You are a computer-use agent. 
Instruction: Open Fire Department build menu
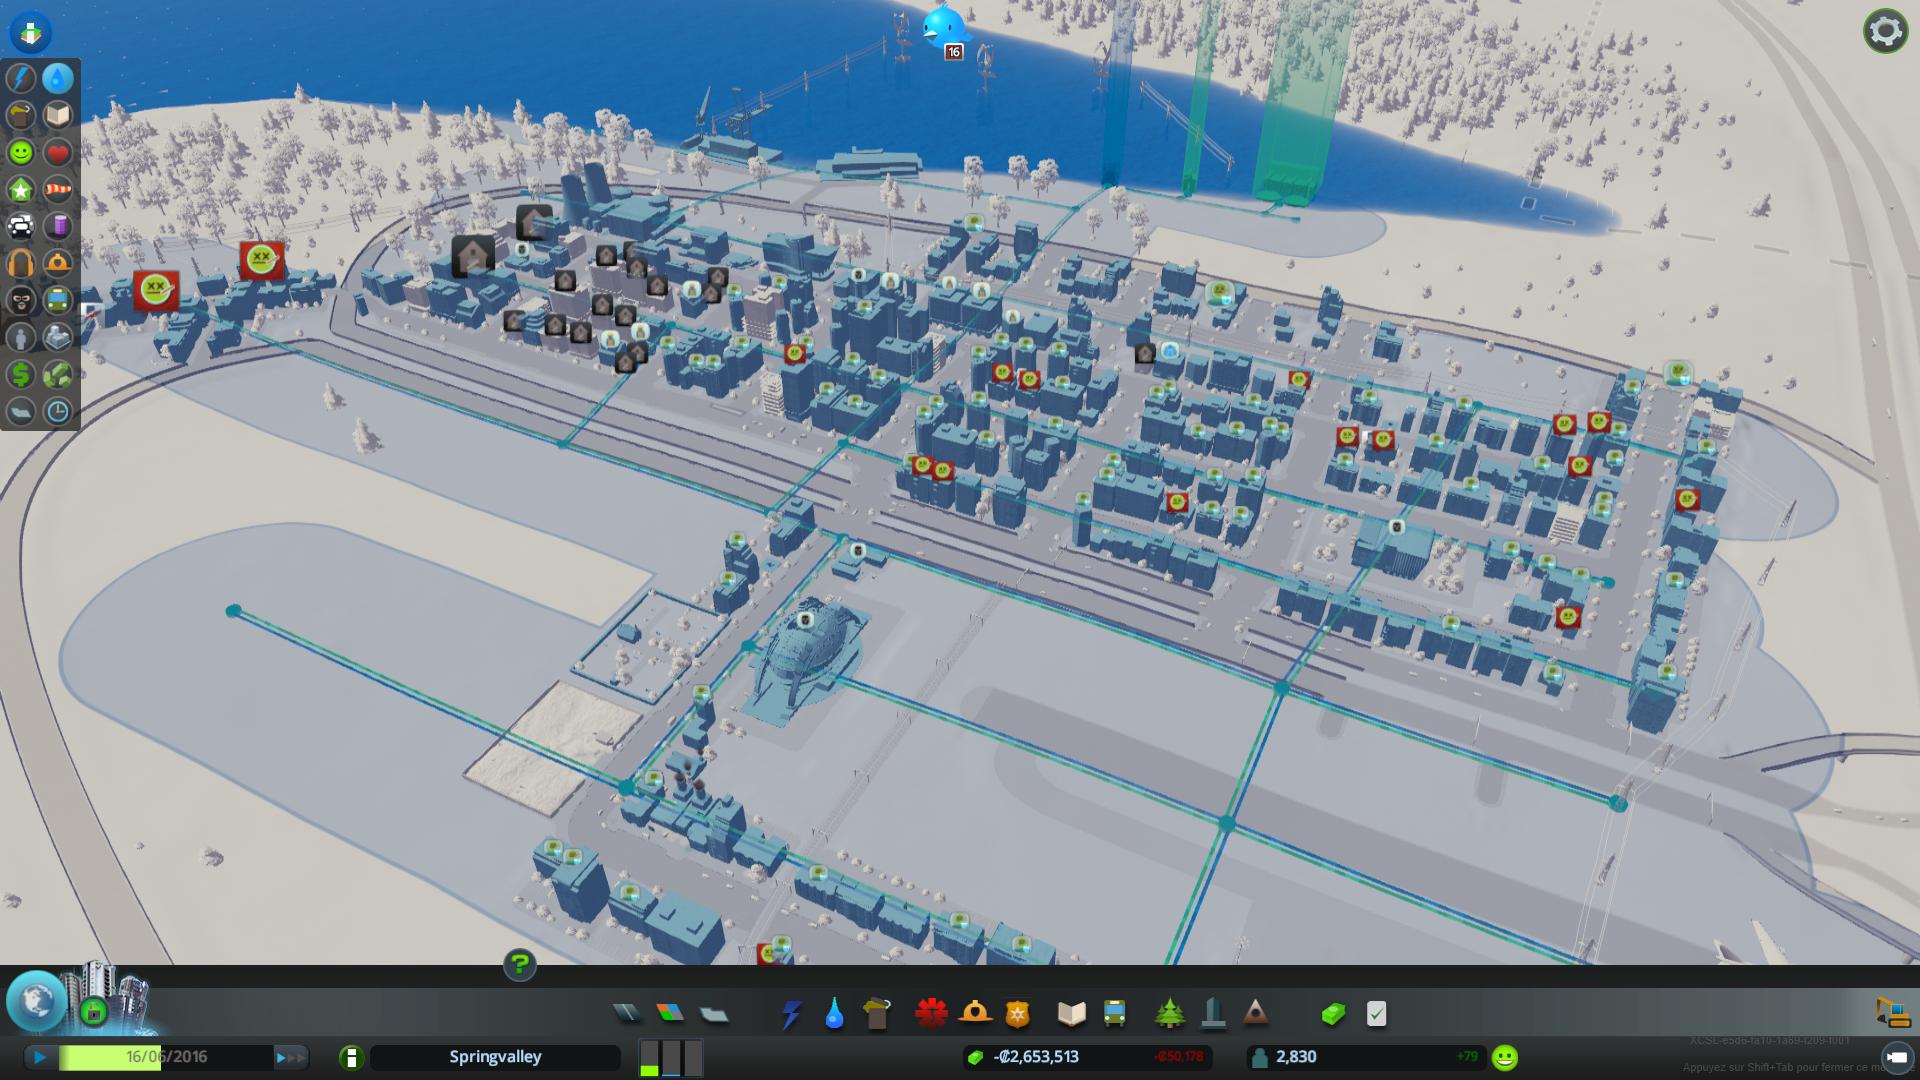coord(974,1014)
